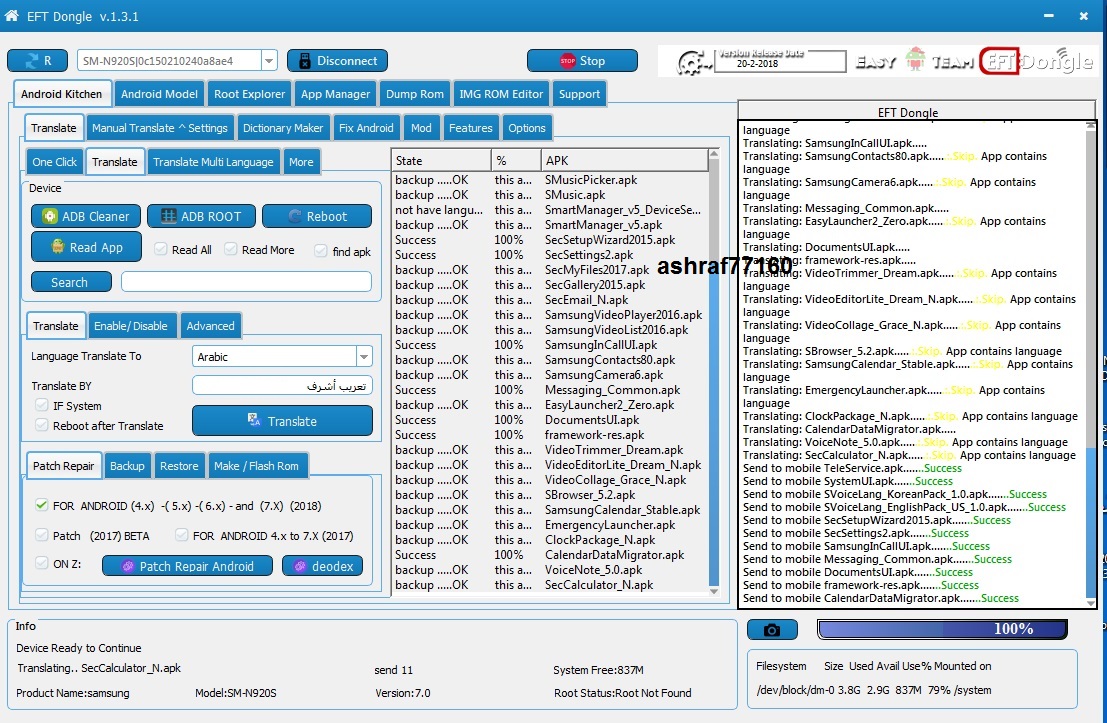Viewport: 1107px width, 723px height.
Task: Open the Options tab
Action: click(x=527, y=128)
